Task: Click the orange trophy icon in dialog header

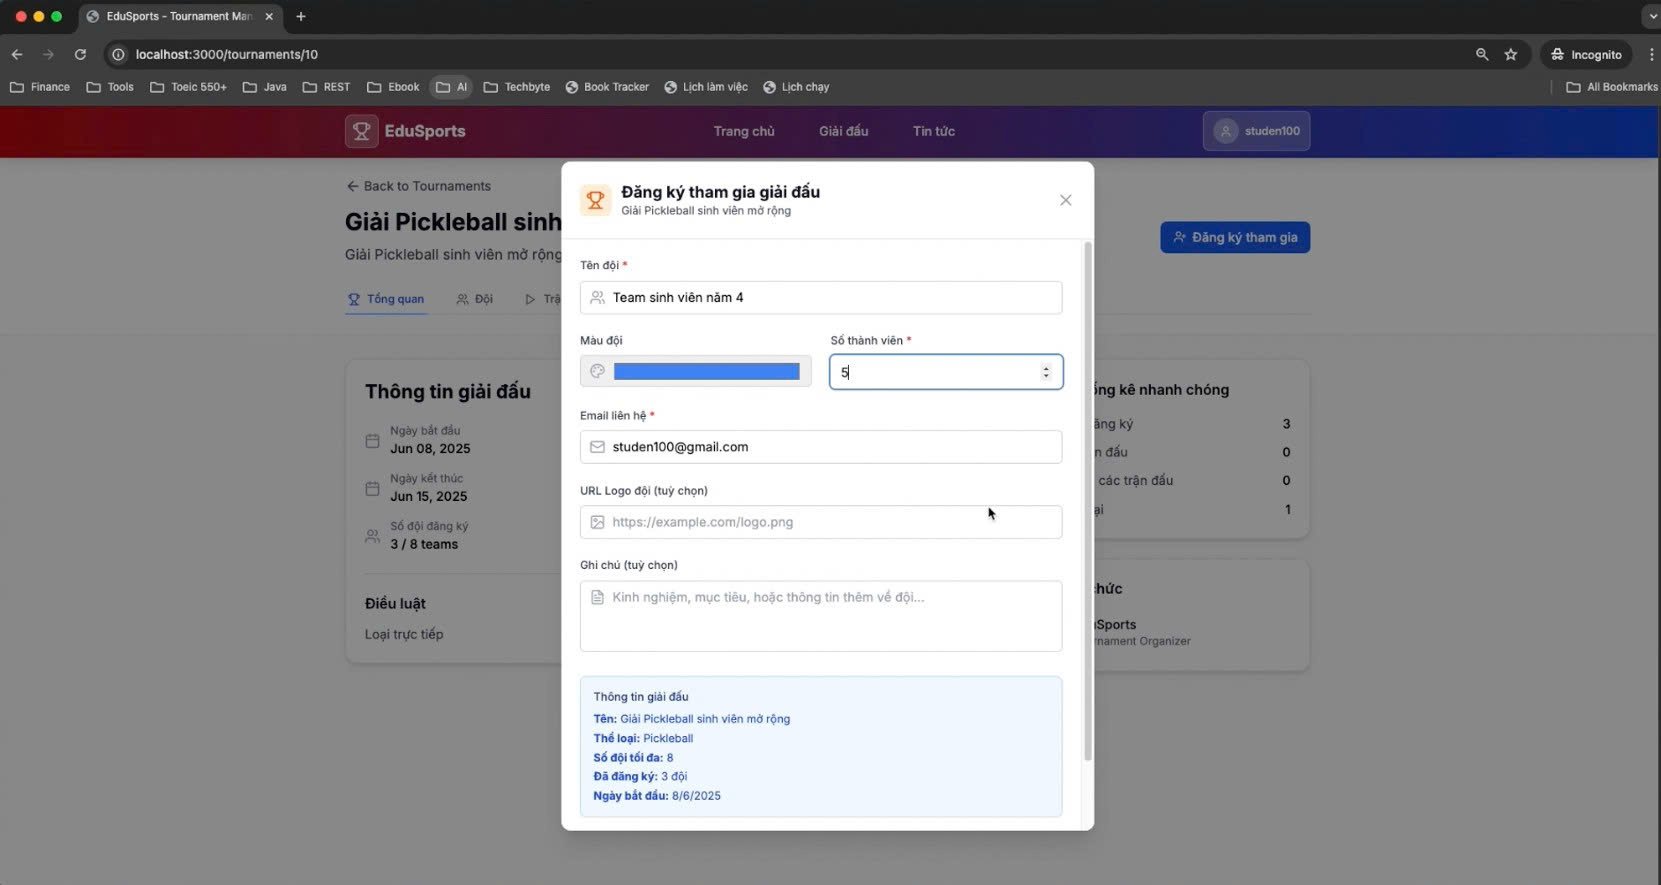Action: 595,200
